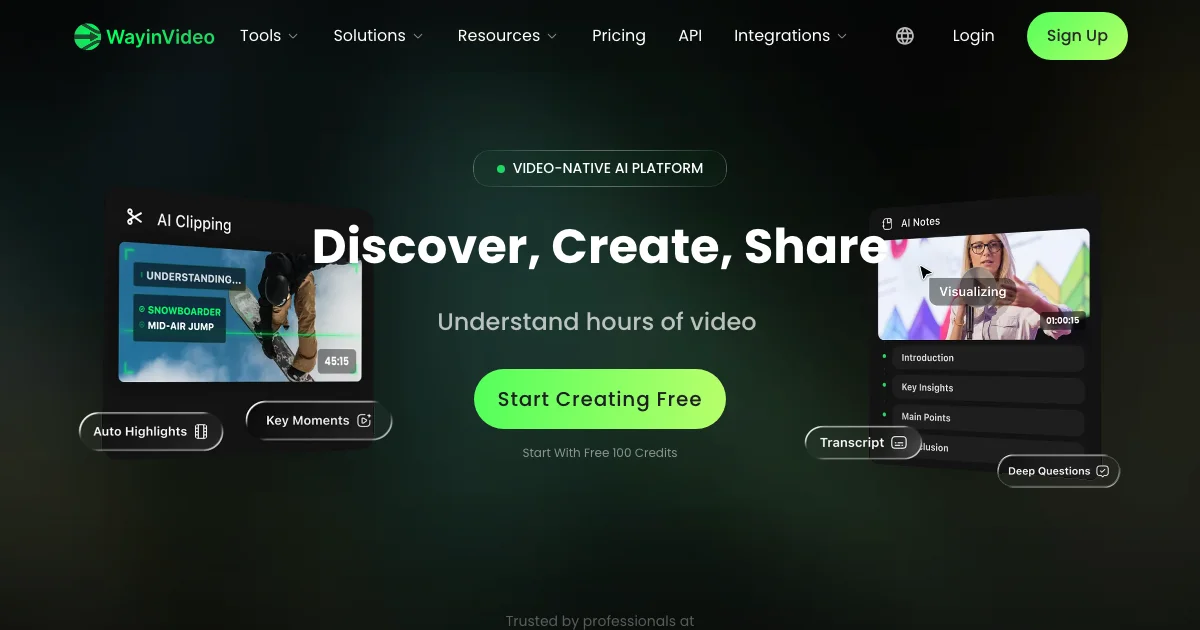Click the presenter video thumbnail in AI Notes
The width and height of the screenshot is (1200, 630).
coord(984,285)
